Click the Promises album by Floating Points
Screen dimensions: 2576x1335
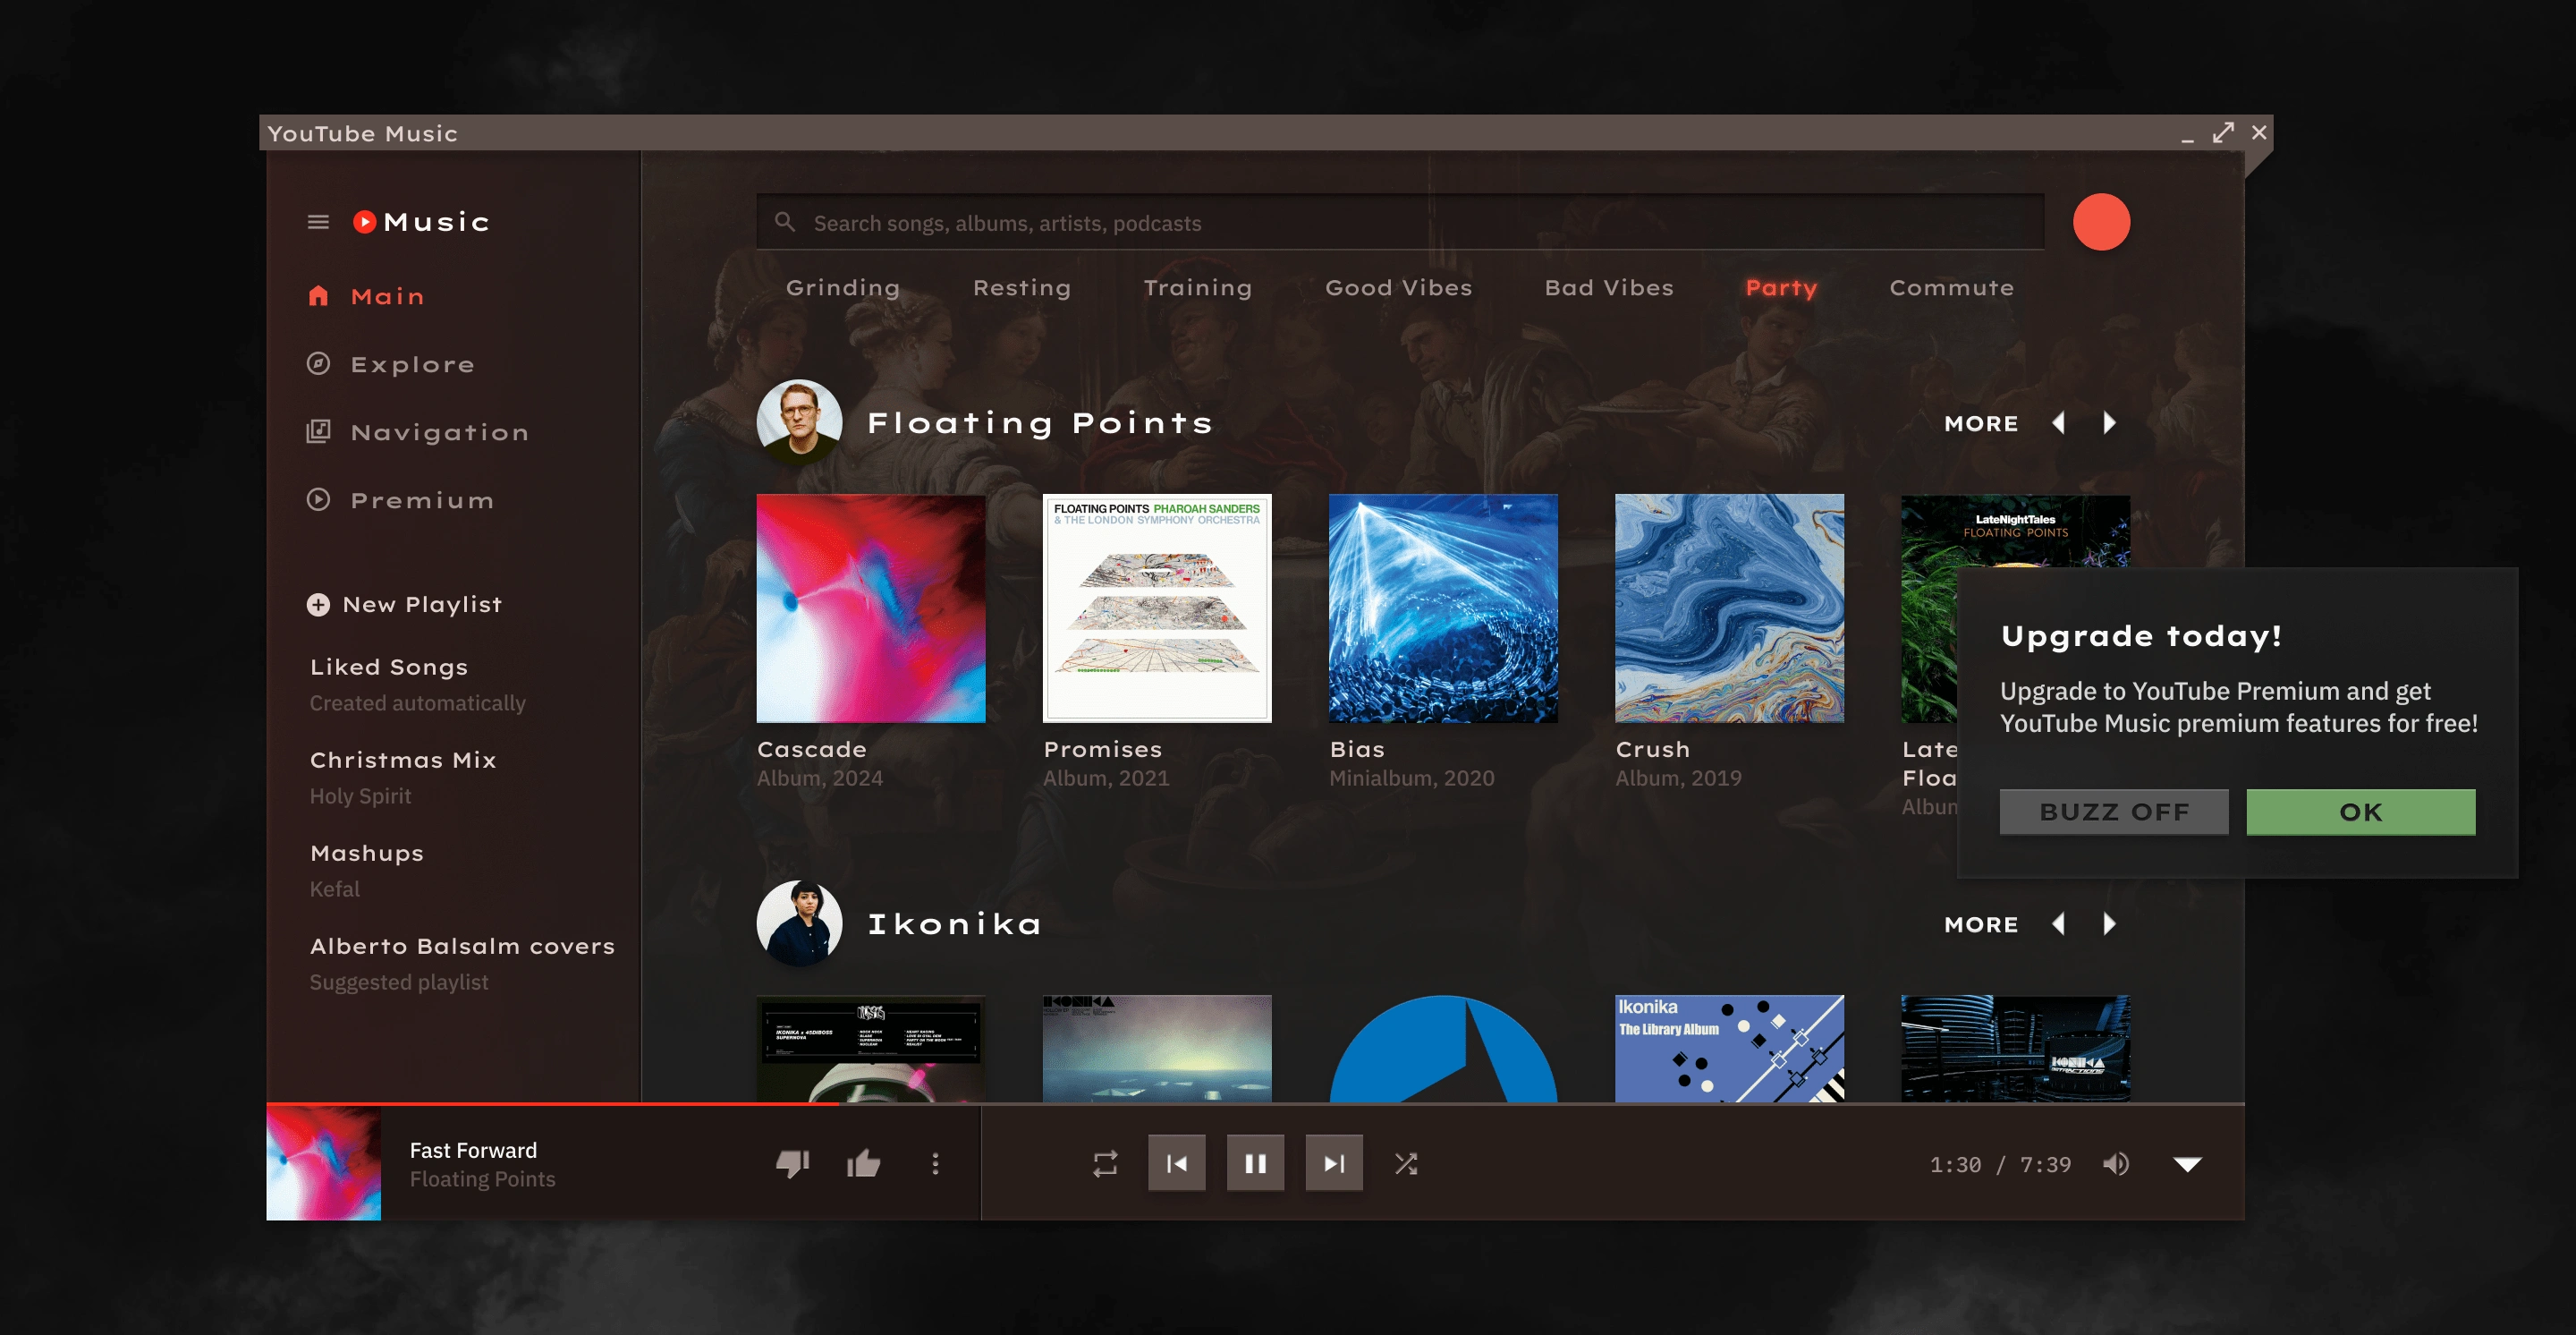(x=1157, y=608)
